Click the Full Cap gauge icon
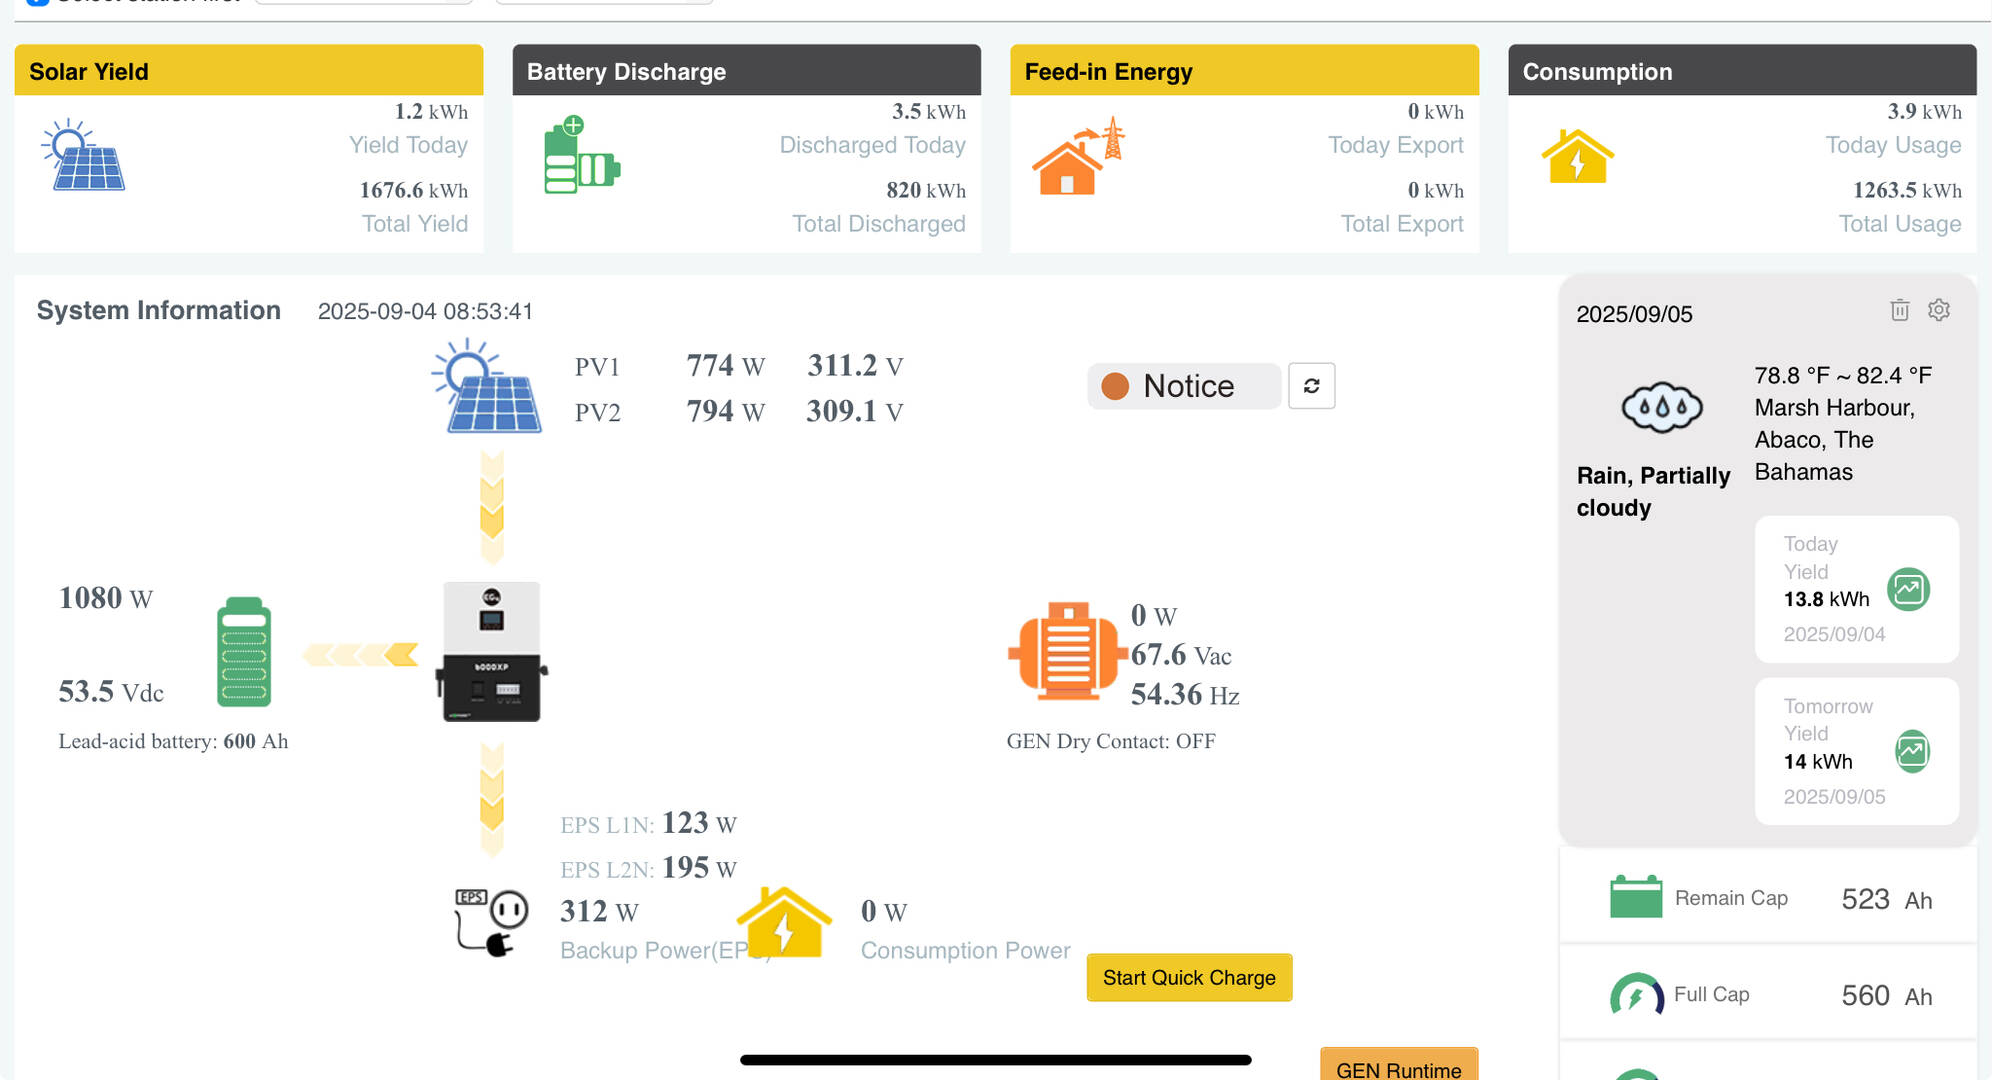This screenshot has height=1080, width=1992. click(1636, 994)
